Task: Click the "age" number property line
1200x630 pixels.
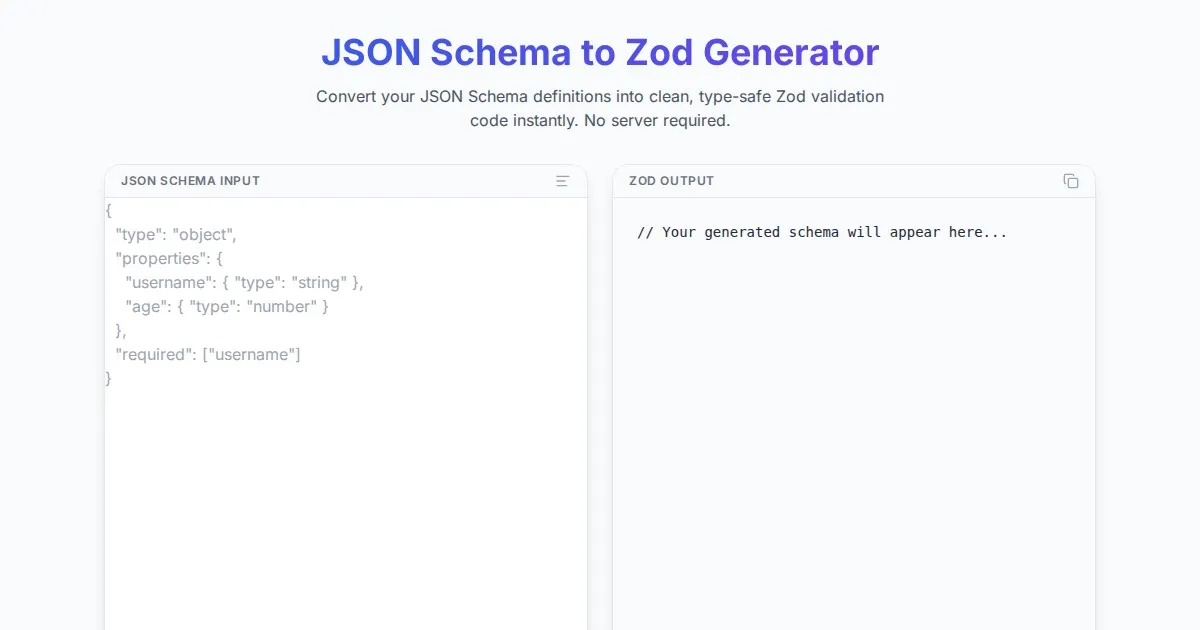Action: click(227, 307)
